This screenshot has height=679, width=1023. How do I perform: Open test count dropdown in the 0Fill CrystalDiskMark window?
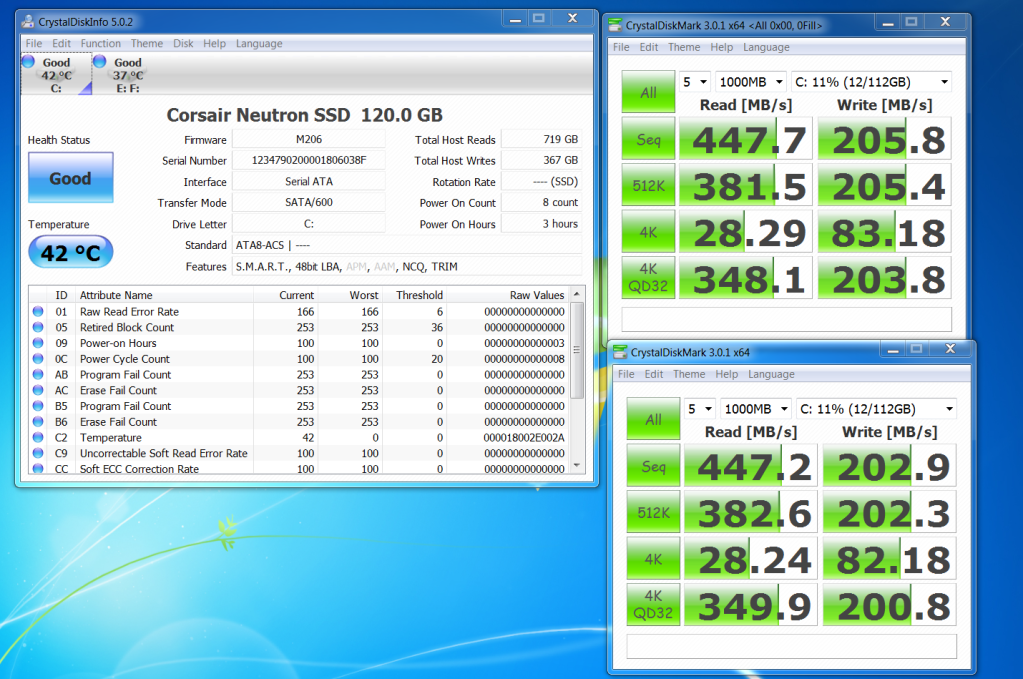point(695,82)
